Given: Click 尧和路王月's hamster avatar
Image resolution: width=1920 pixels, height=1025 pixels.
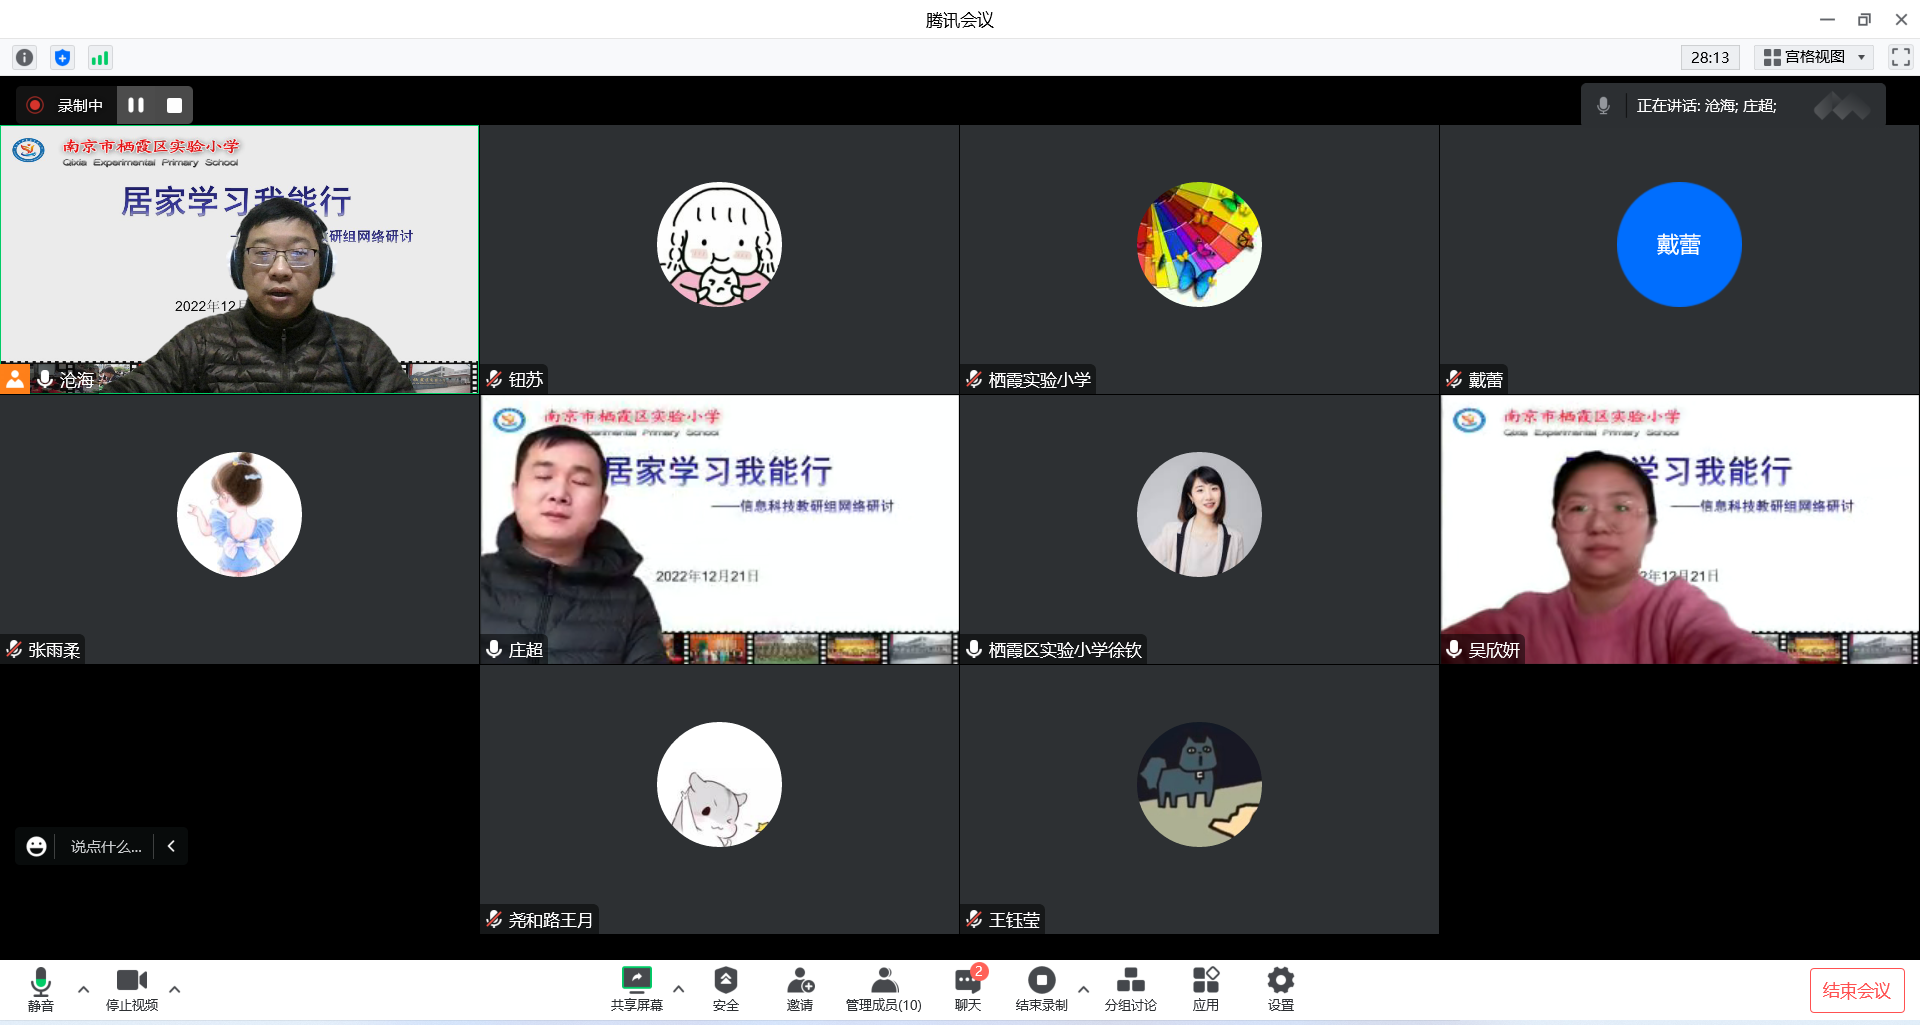Looking at the screenshot, I should click(719, 784).
